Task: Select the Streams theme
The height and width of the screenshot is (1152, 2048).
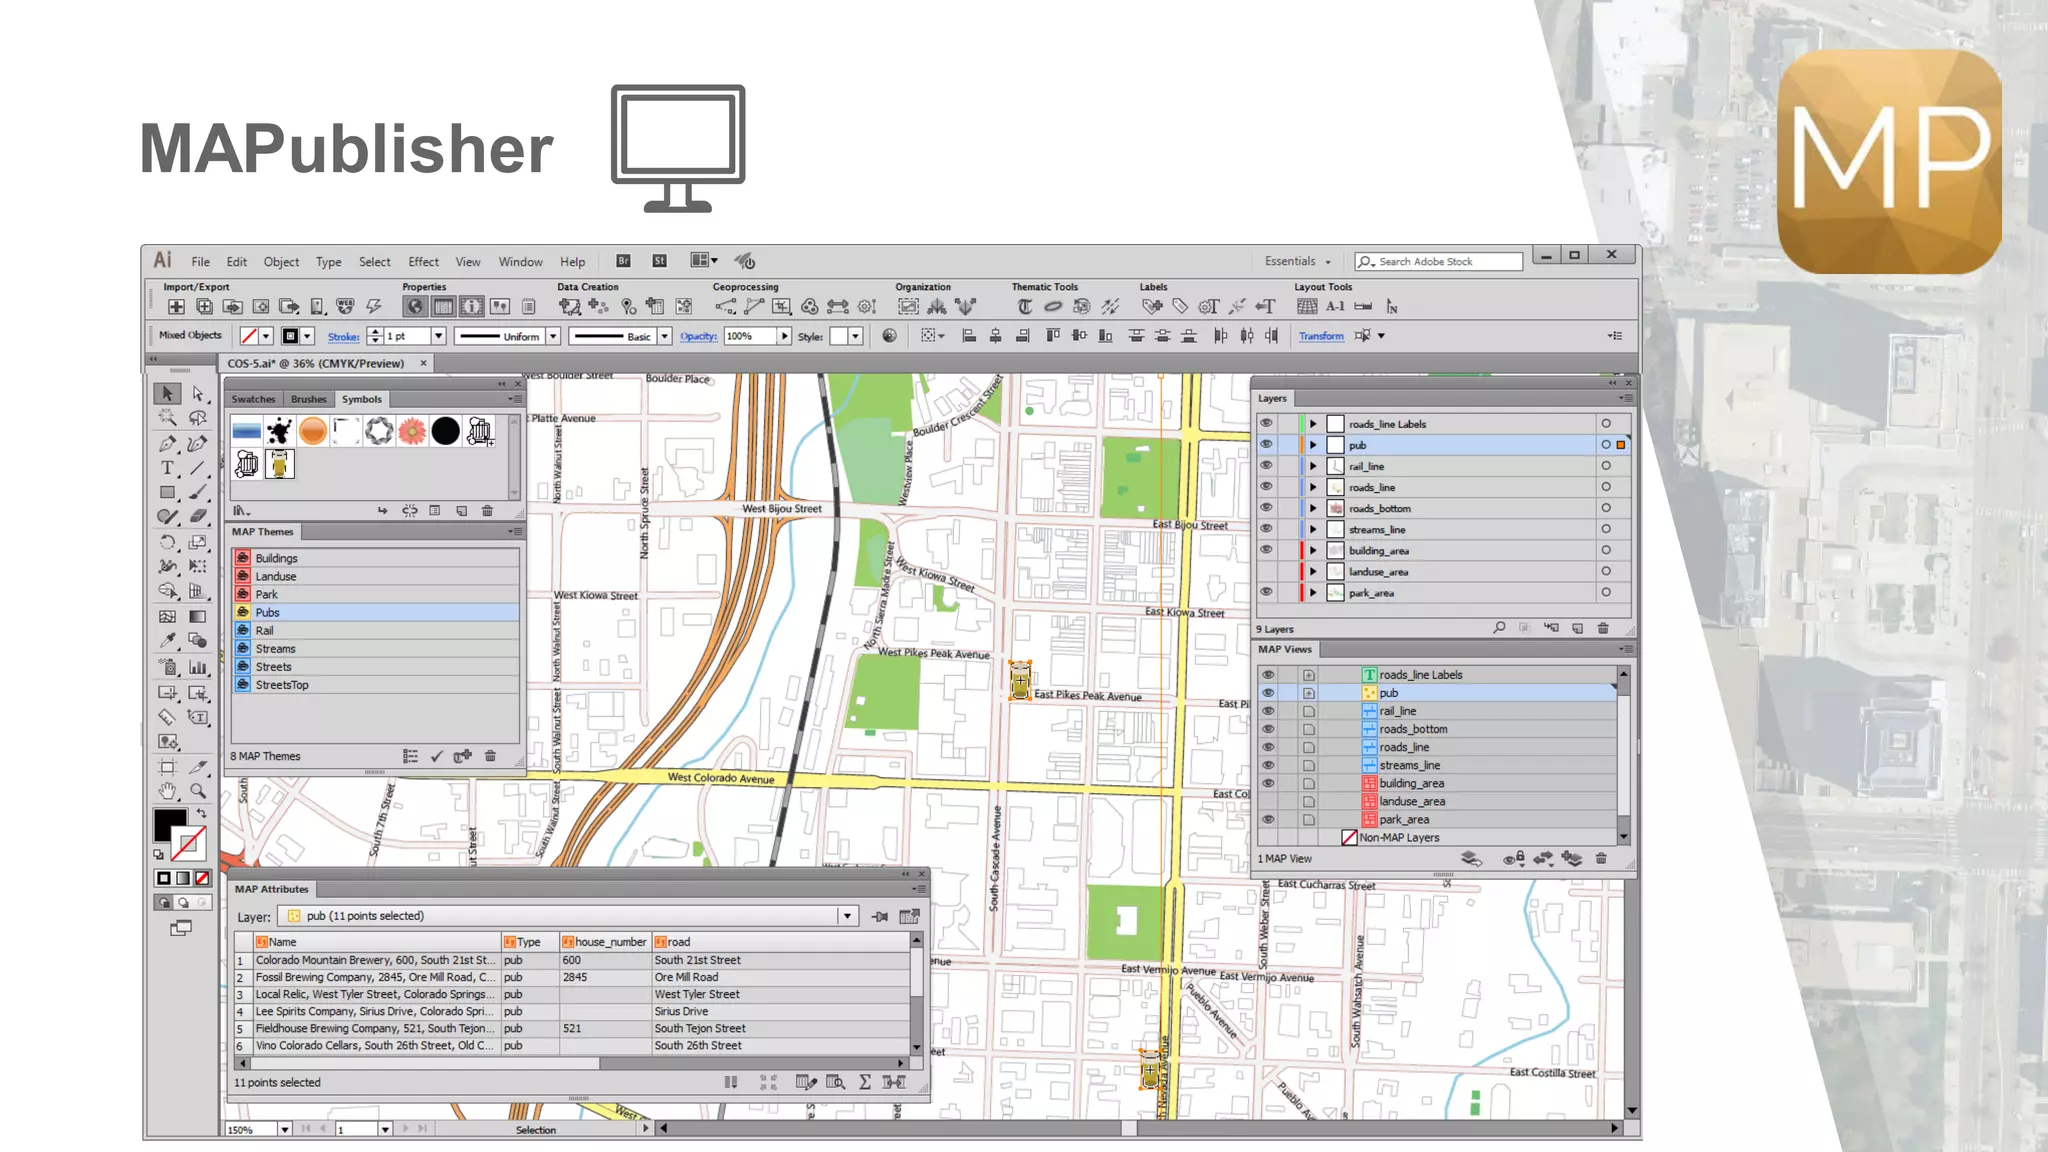Action: click(x=275, y=648)
